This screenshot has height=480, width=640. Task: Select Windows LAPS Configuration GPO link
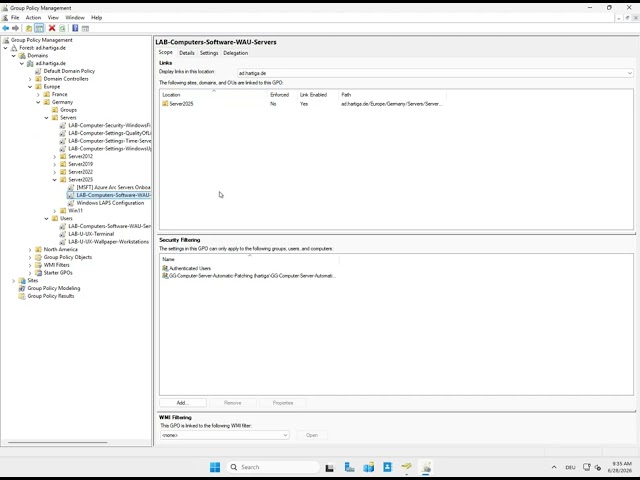(110, 203)
